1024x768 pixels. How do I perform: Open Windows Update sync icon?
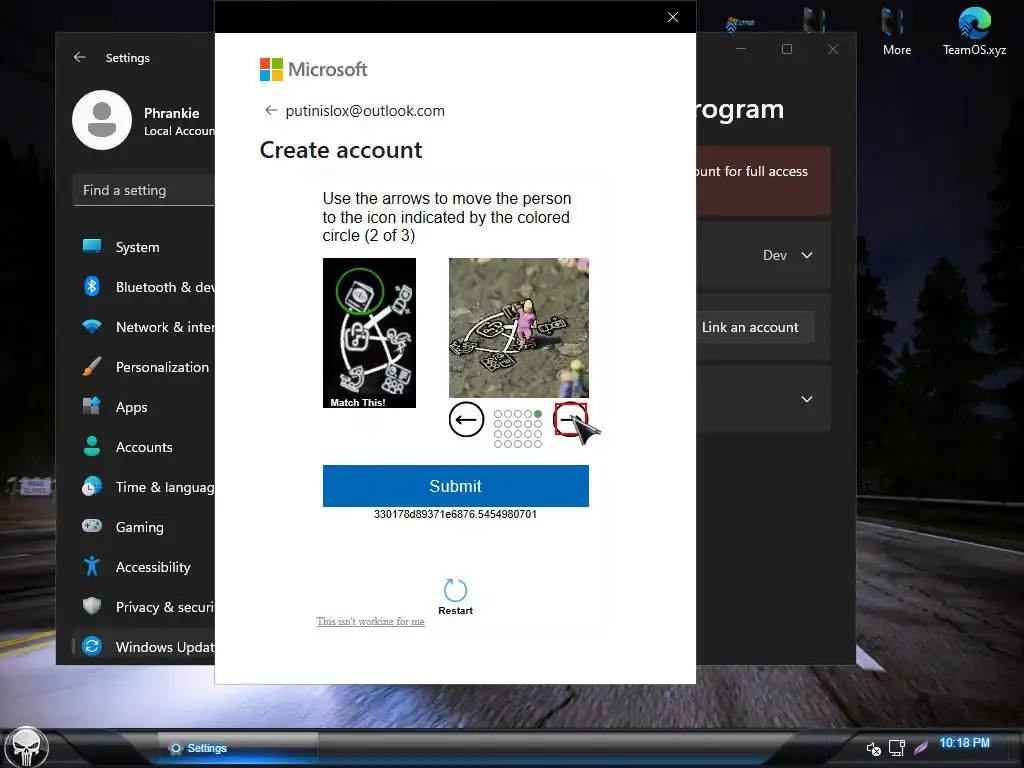pyautogui.click(x=92, y=646)
